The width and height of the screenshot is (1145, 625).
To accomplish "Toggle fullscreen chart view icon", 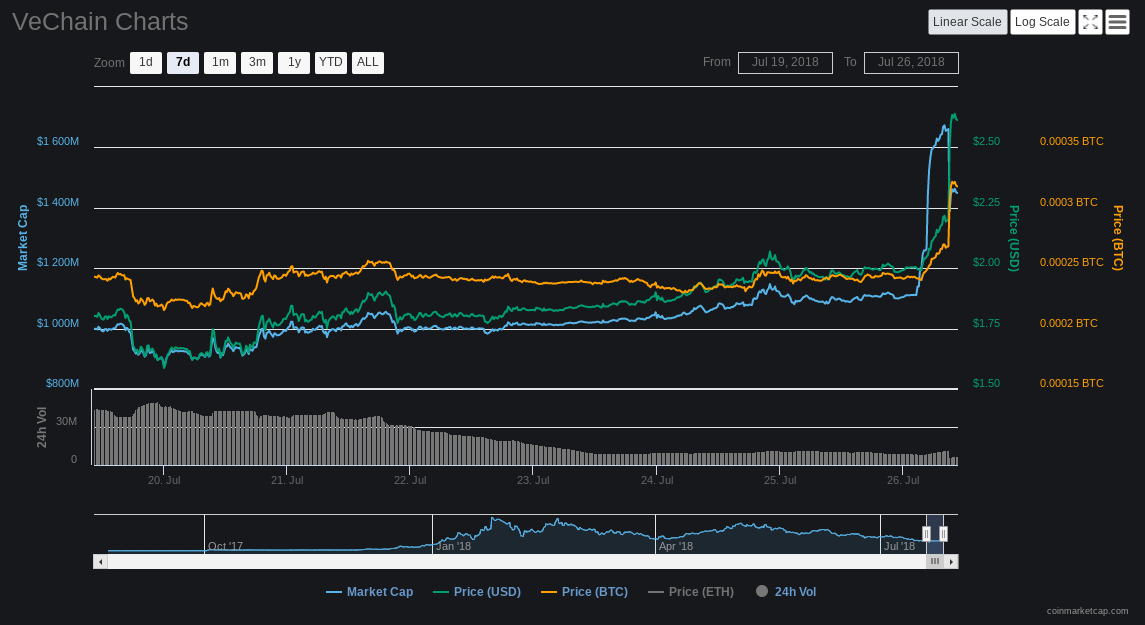I will click(x=1090, y=22).
